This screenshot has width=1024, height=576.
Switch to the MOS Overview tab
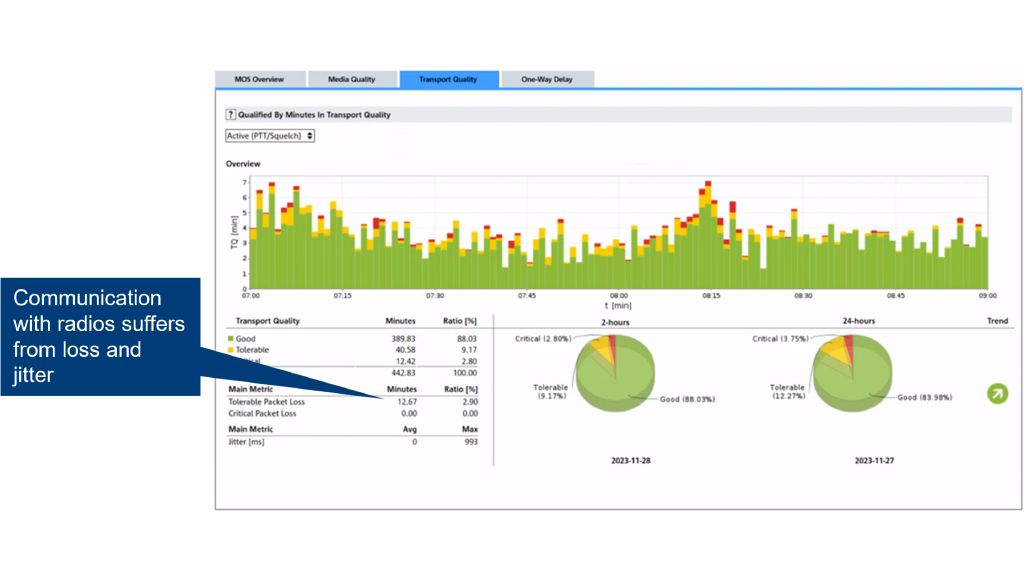tap(259, 79)
